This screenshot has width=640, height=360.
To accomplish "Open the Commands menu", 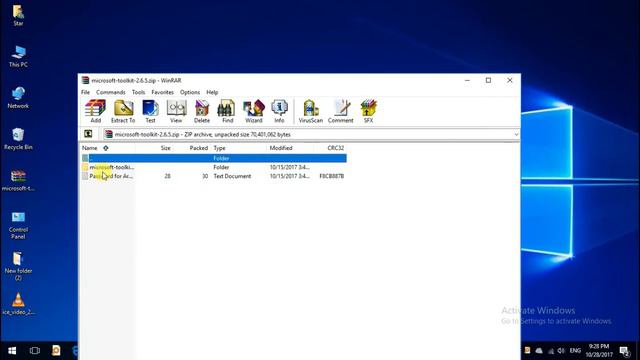I will pos(111,92).
